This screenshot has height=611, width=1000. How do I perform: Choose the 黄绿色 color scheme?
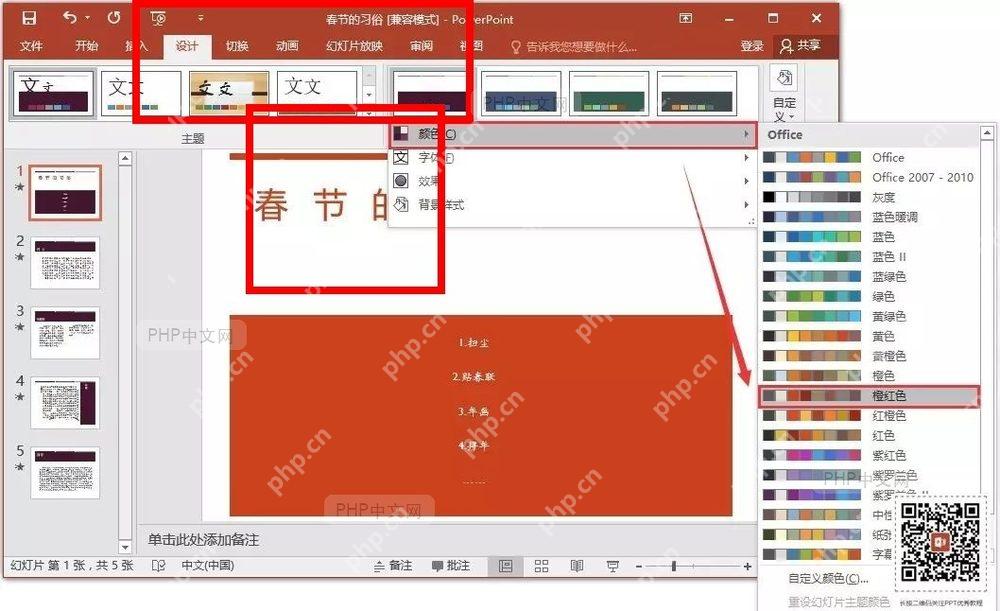coord(870,316)
